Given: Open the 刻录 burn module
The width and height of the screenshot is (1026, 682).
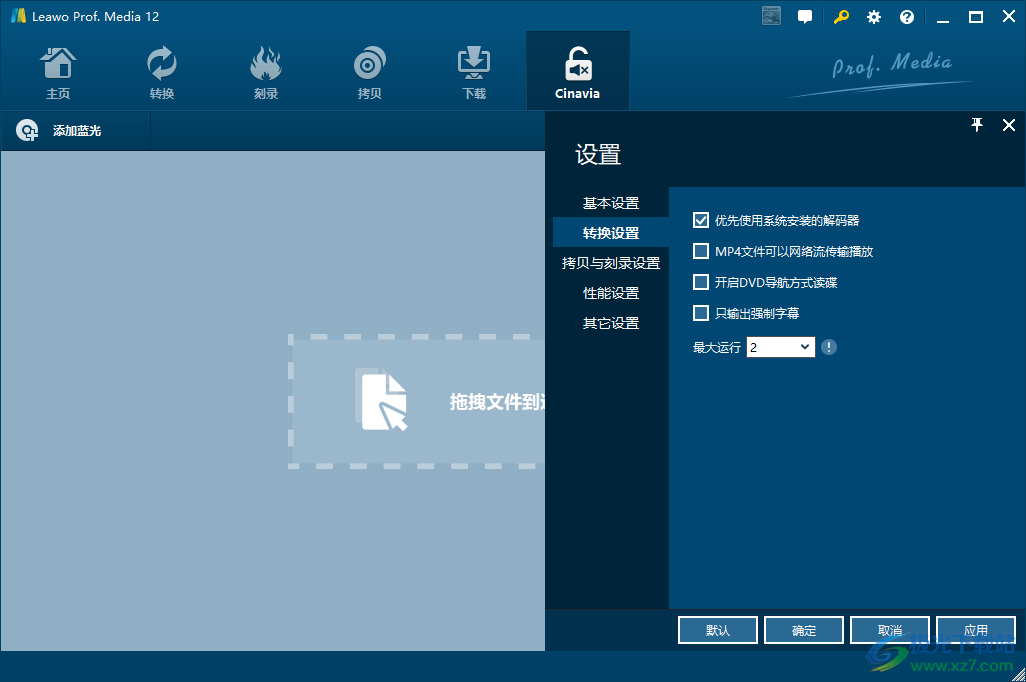Looking at the screenshot, I should tap(266, 72).
